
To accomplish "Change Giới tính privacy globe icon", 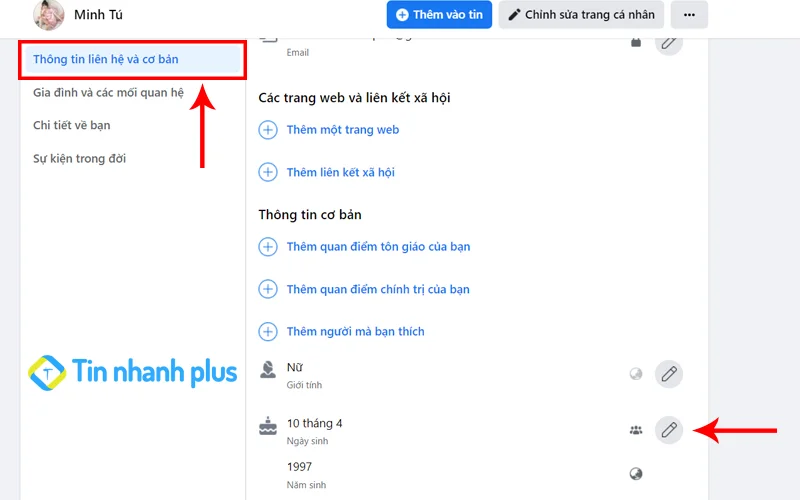I will [636, 374].
